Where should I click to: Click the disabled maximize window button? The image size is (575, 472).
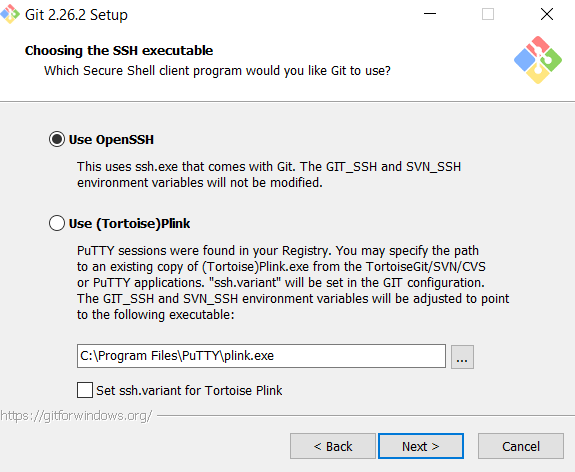(x=488, y=14)
